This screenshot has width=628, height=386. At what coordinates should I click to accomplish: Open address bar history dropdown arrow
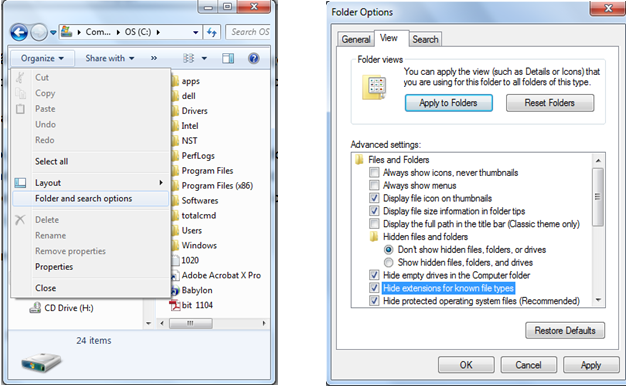195,32
